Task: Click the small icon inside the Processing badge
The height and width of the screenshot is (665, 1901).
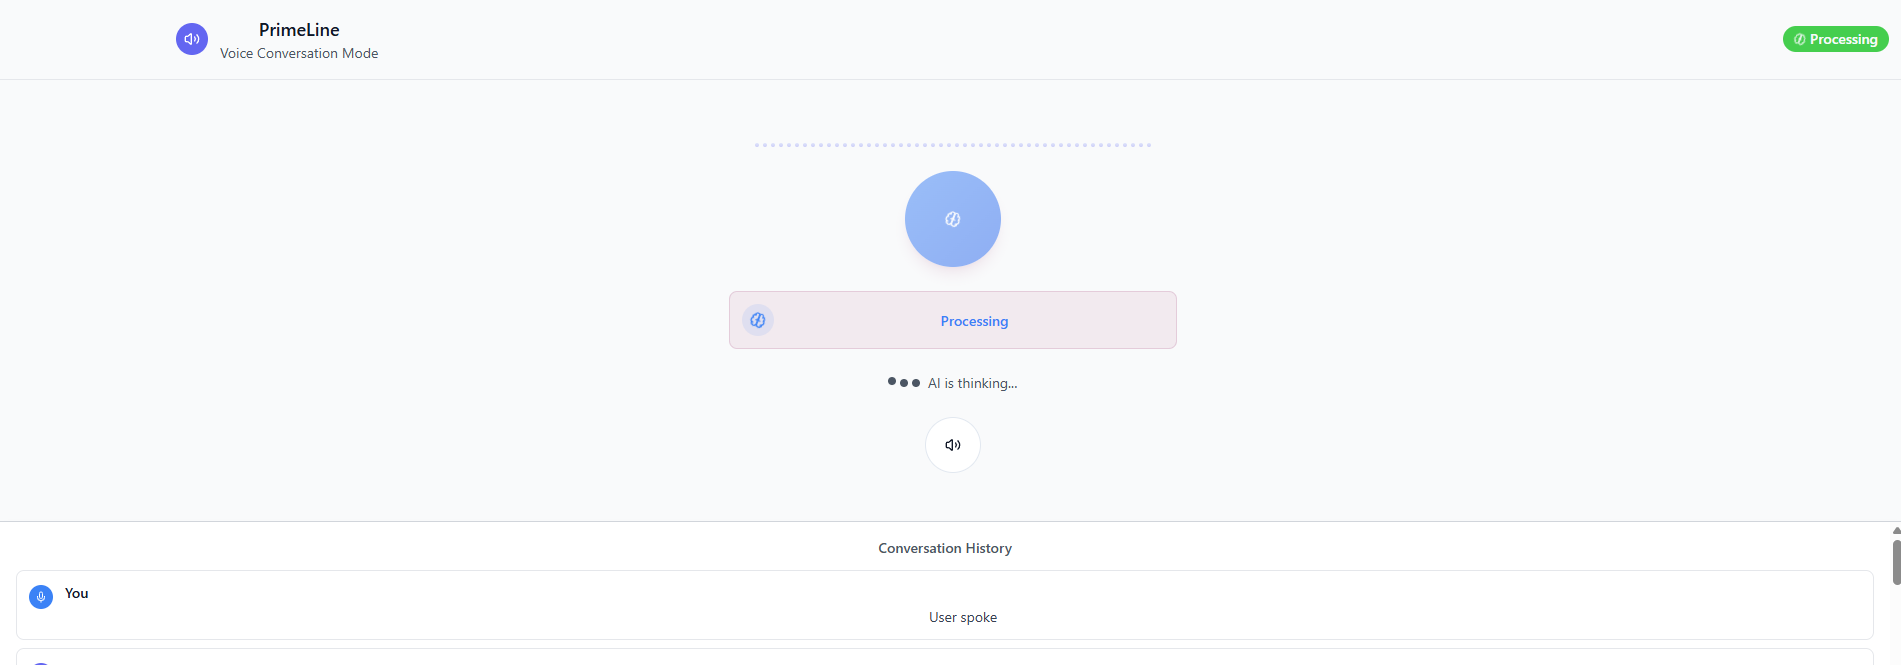Action: [1800, 39]
